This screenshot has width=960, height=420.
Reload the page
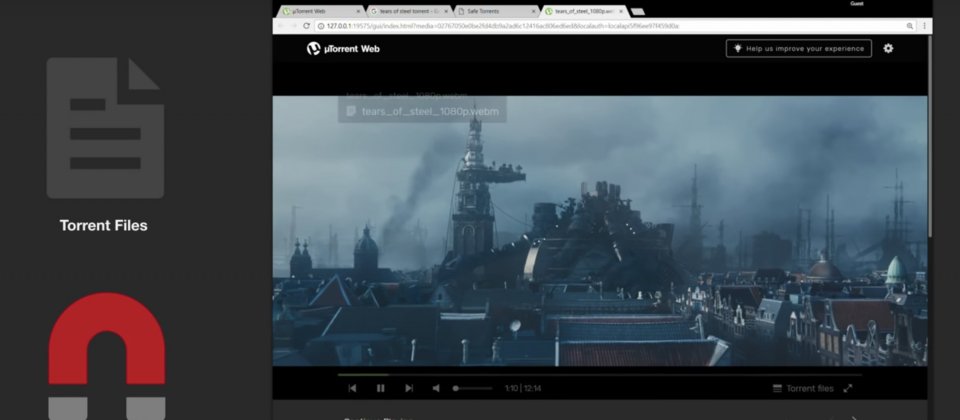tap(306, 26)
